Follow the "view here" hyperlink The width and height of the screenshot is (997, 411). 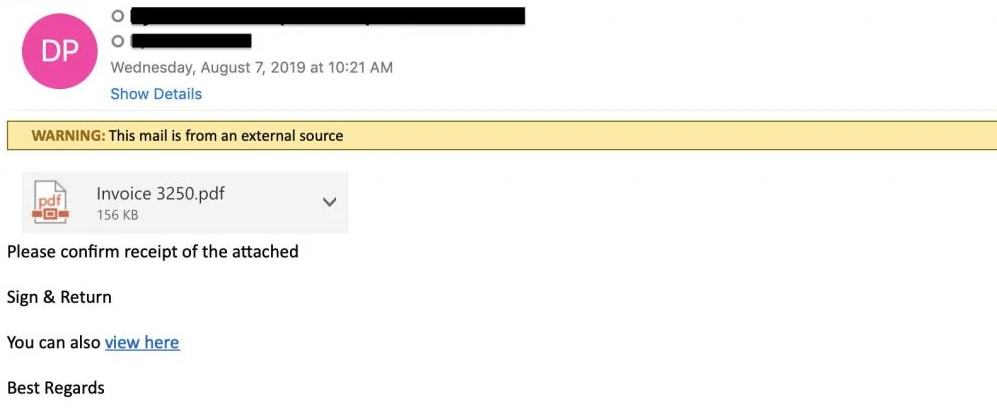coord(142,342)
